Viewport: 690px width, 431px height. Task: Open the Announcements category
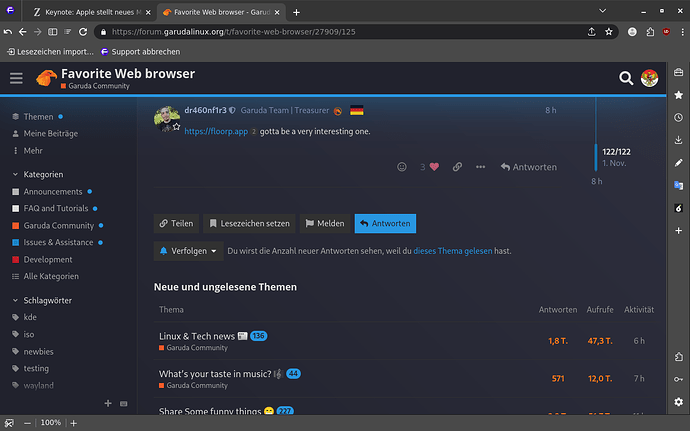53,192
